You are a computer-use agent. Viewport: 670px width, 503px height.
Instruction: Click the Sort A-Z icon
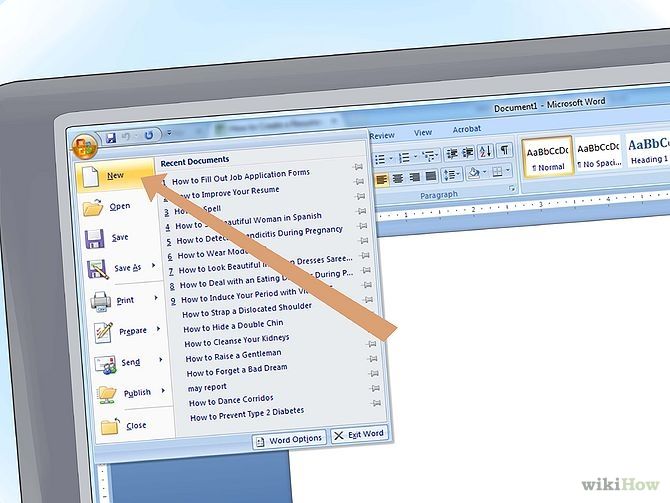click(x=485, y=151)
